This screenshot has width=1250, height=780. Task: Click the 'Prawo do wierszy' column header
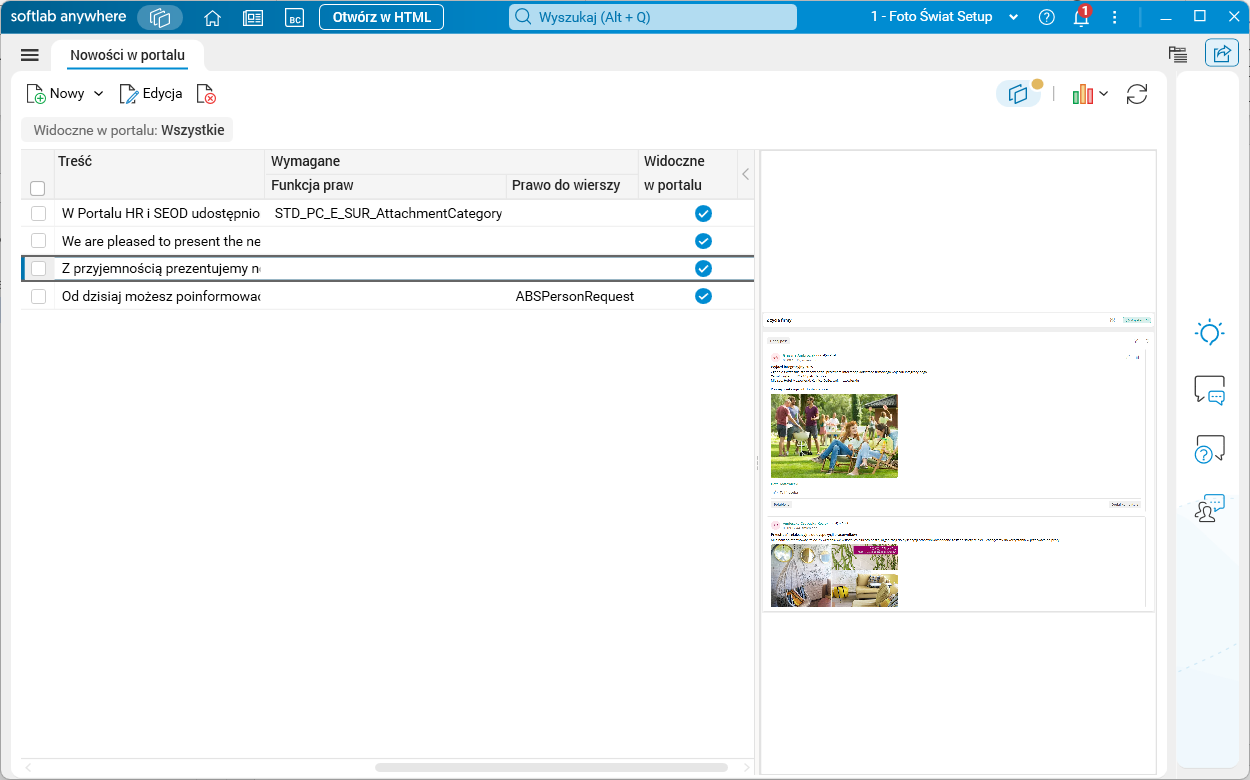click(573, 186)
